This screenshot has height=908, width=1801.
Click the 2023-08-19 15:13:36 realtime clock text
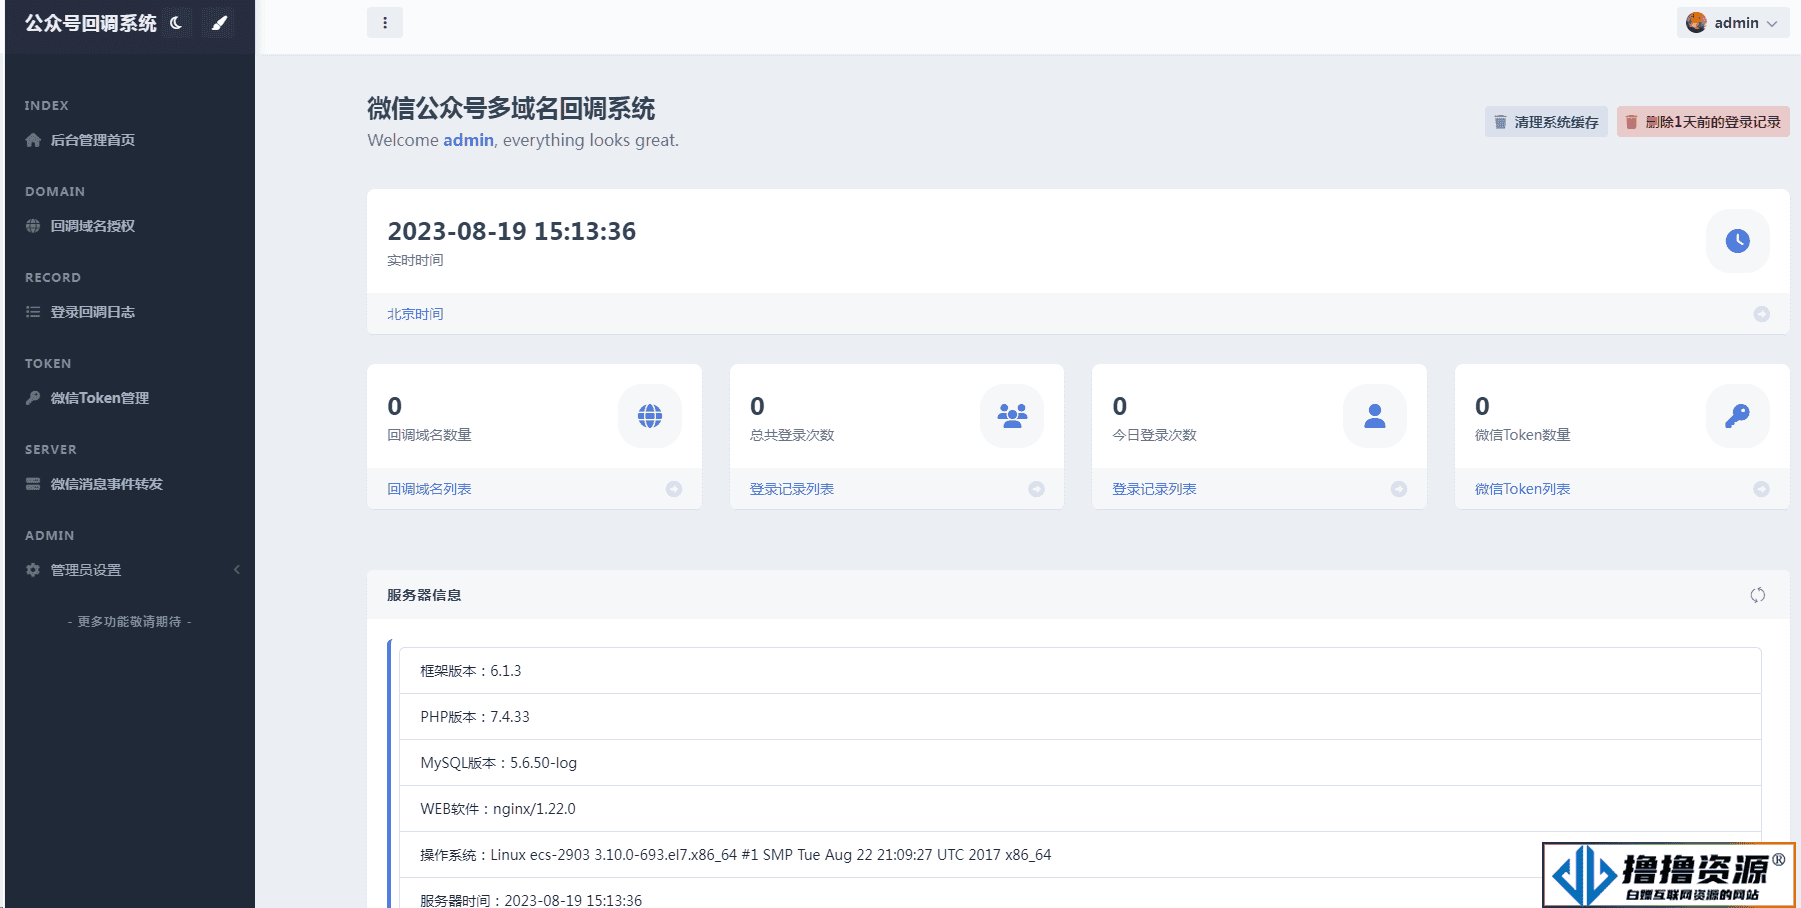pyautogui.click(x=512, y=231)
